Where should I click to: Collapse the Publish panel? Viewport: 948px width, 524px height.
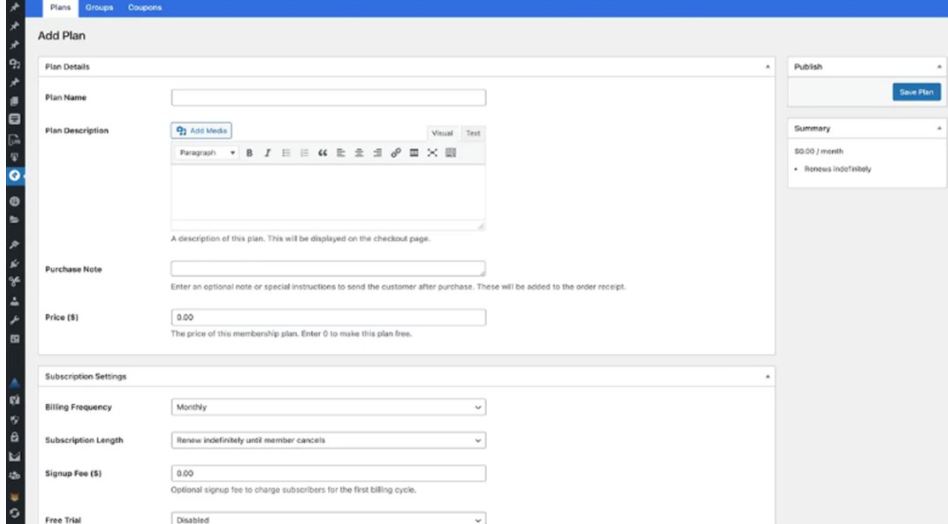[939, 66]
